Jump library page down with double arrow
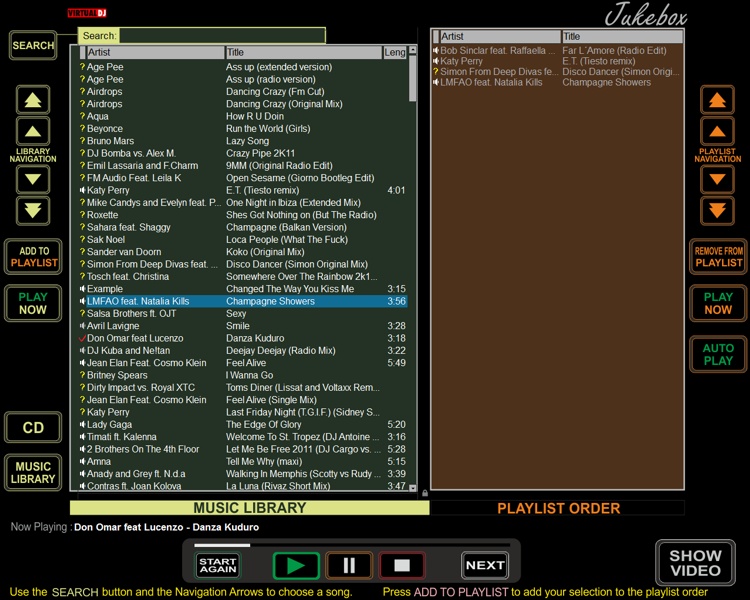The image size is (750, 600). tap(33, 211)
